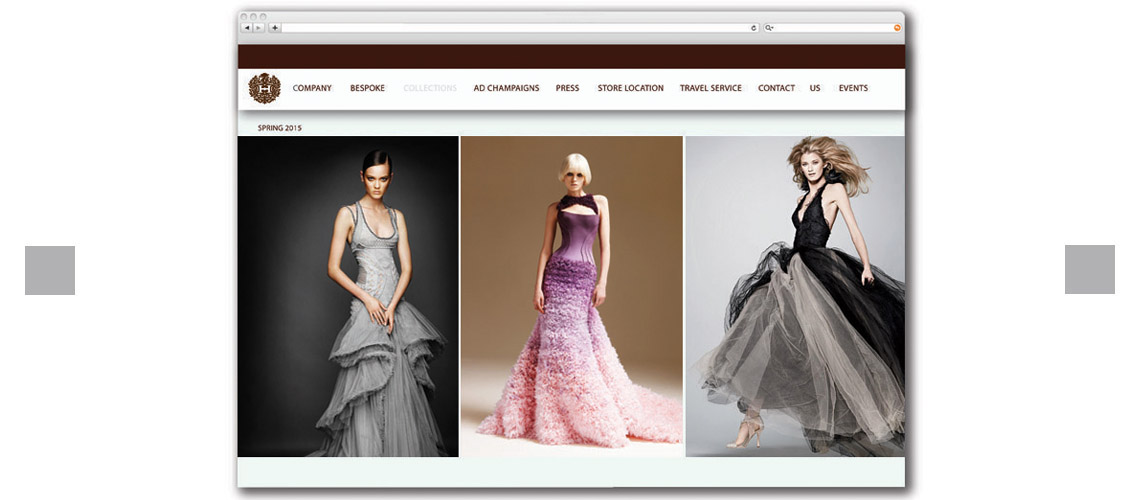Go to AD CHAMPAIGNS page
This screenshot has width=1140, height=500.
pos(506,88)
